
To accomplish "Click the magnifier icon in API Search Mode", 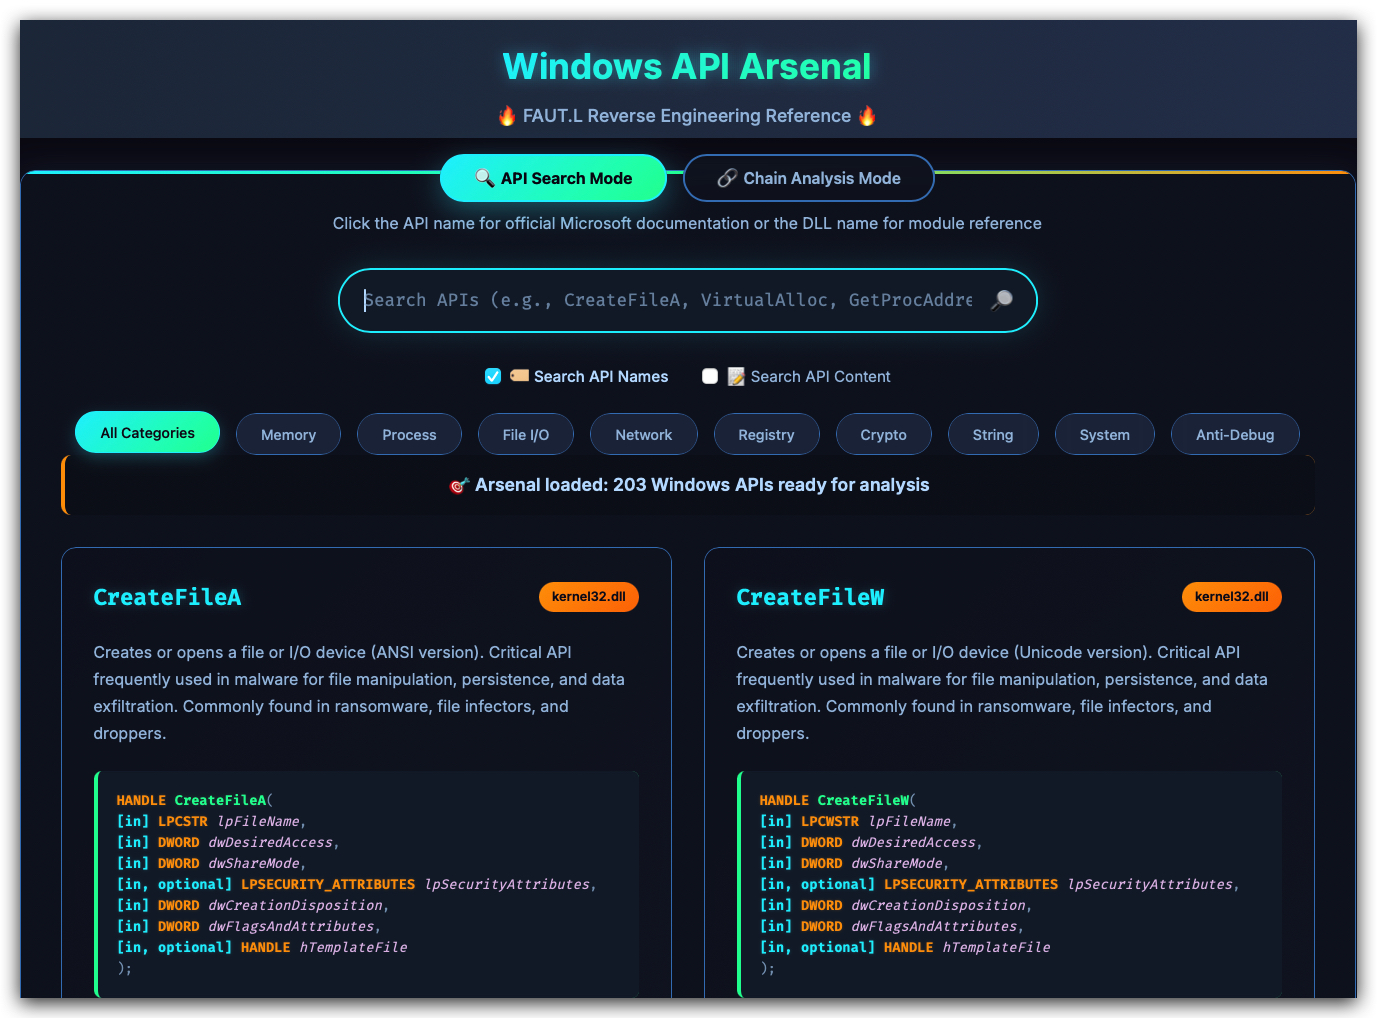I will (485, 178).
